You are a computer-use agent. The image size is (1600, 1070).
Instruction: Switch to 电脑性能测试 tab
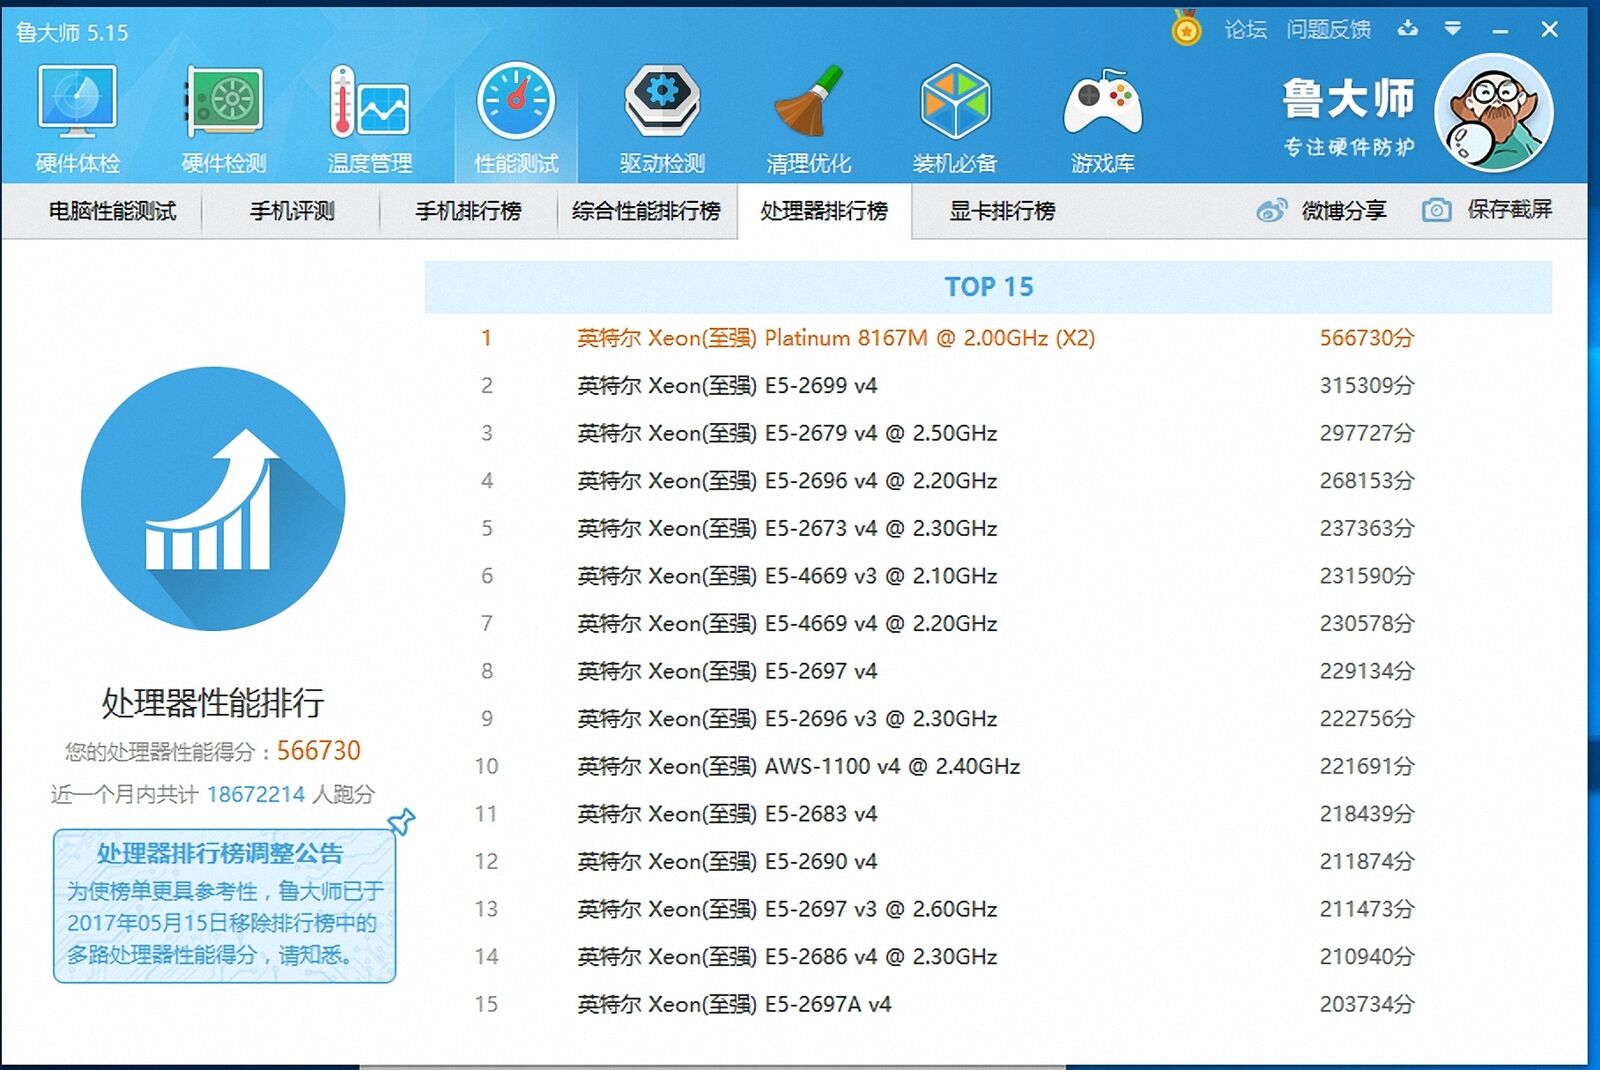coord(112,211)
